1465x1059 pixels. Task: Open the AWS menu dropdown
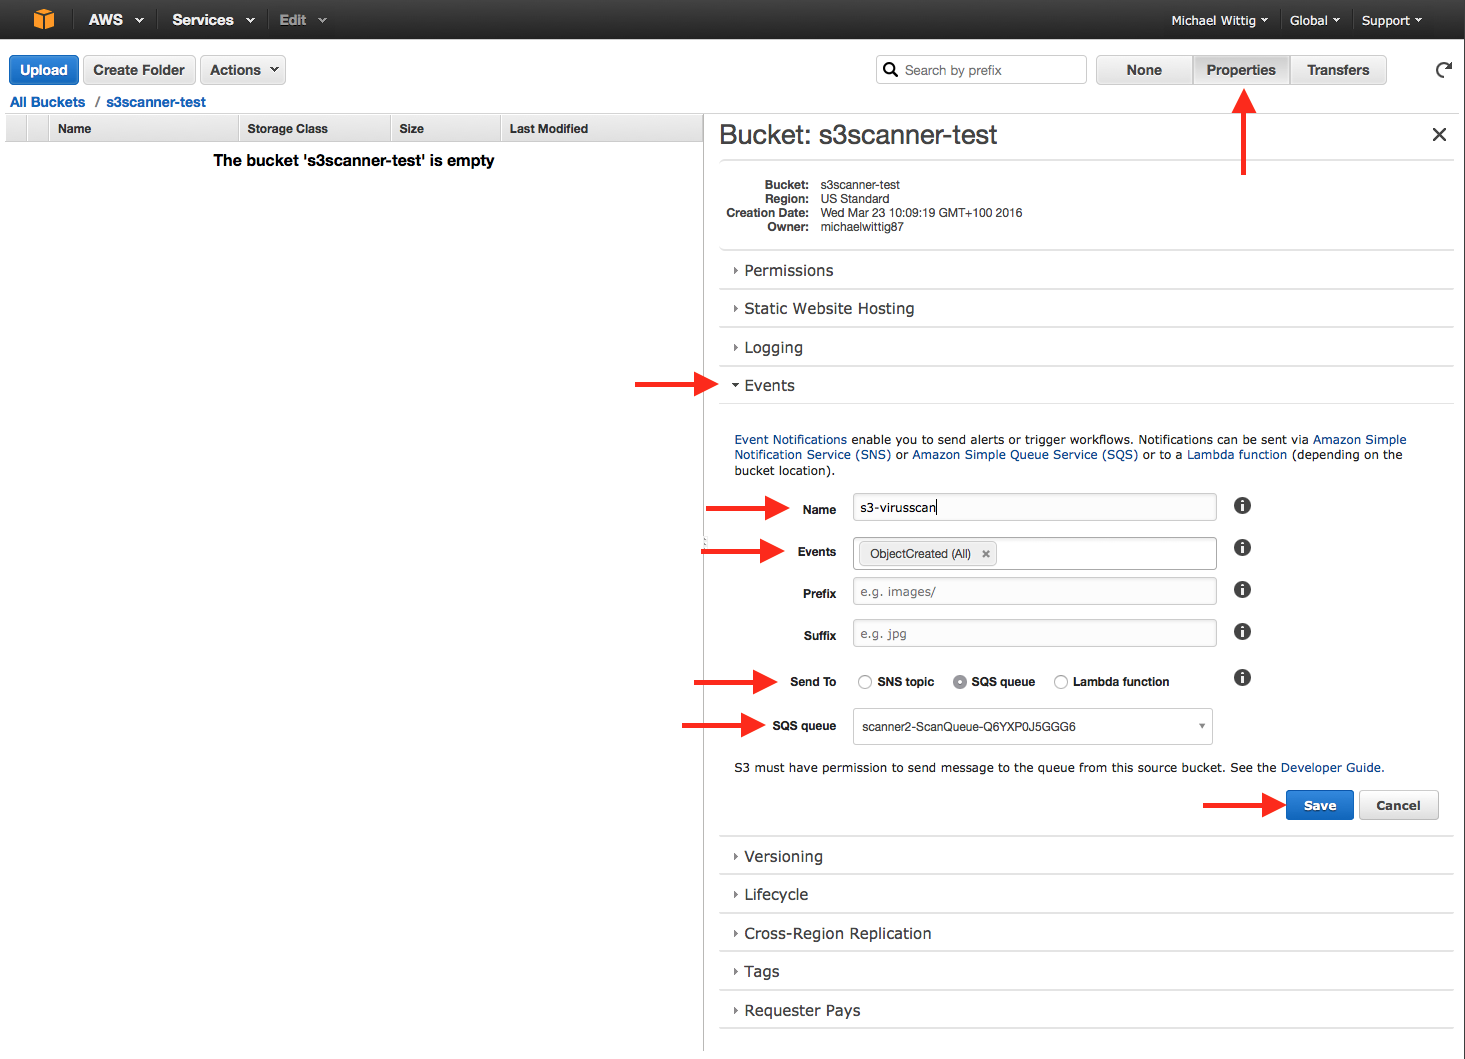pyautogui.click(x=116, y=20)
